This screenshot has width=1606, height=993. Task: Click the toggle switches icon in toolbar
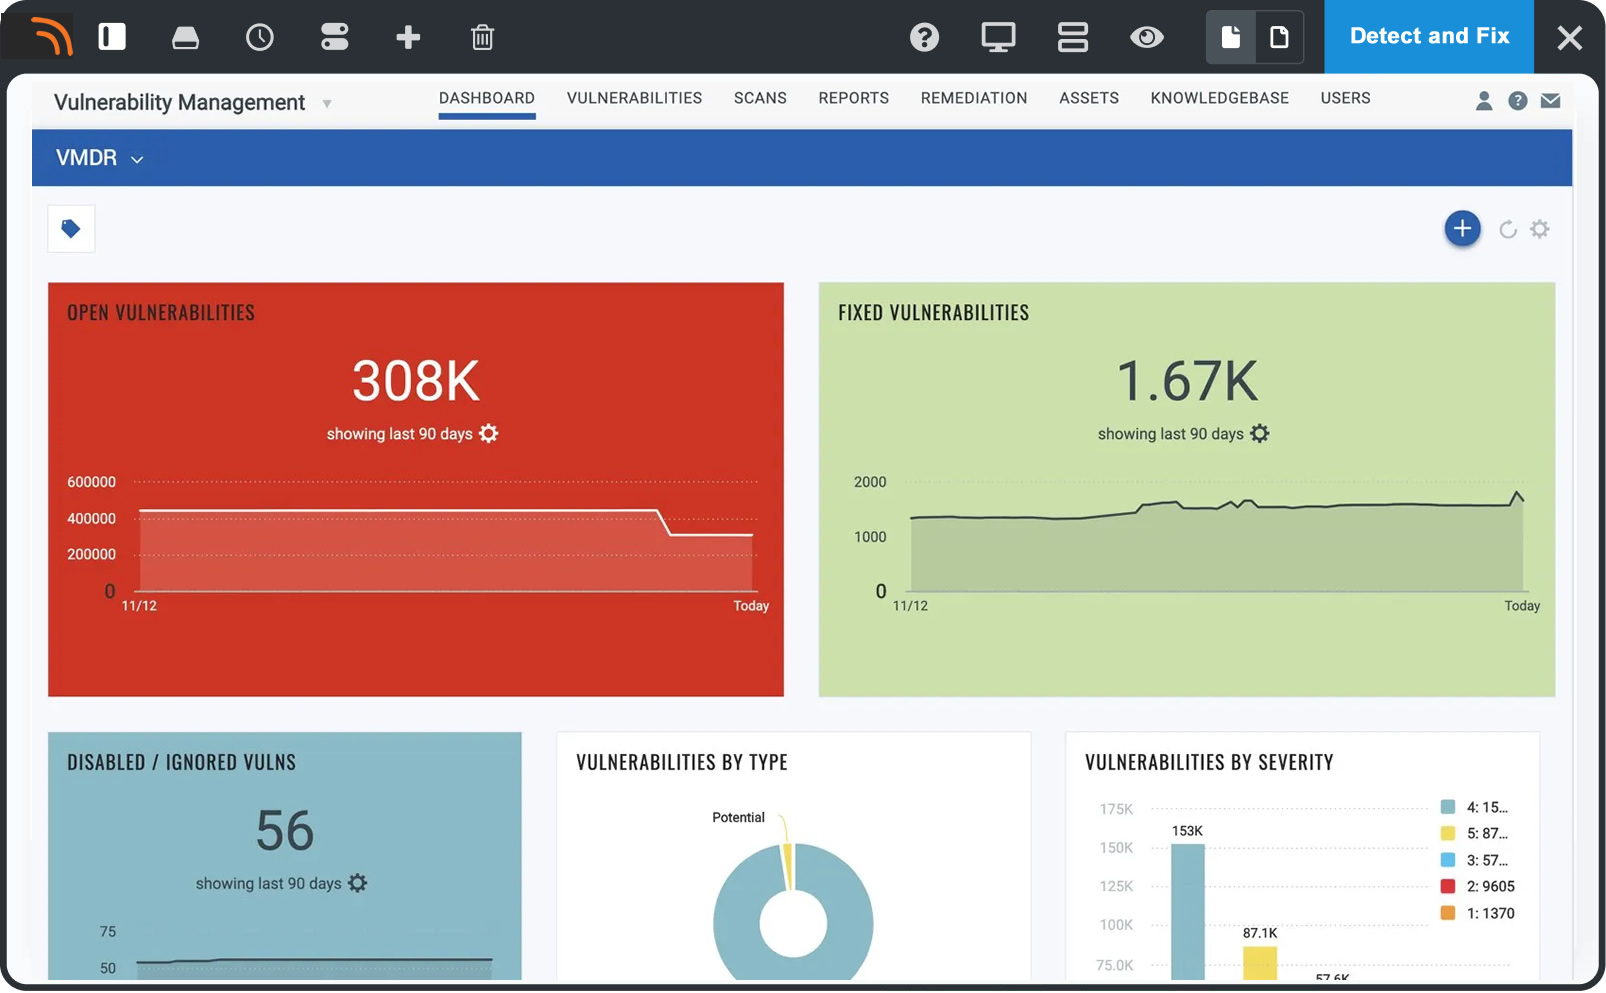coord(335,37)
